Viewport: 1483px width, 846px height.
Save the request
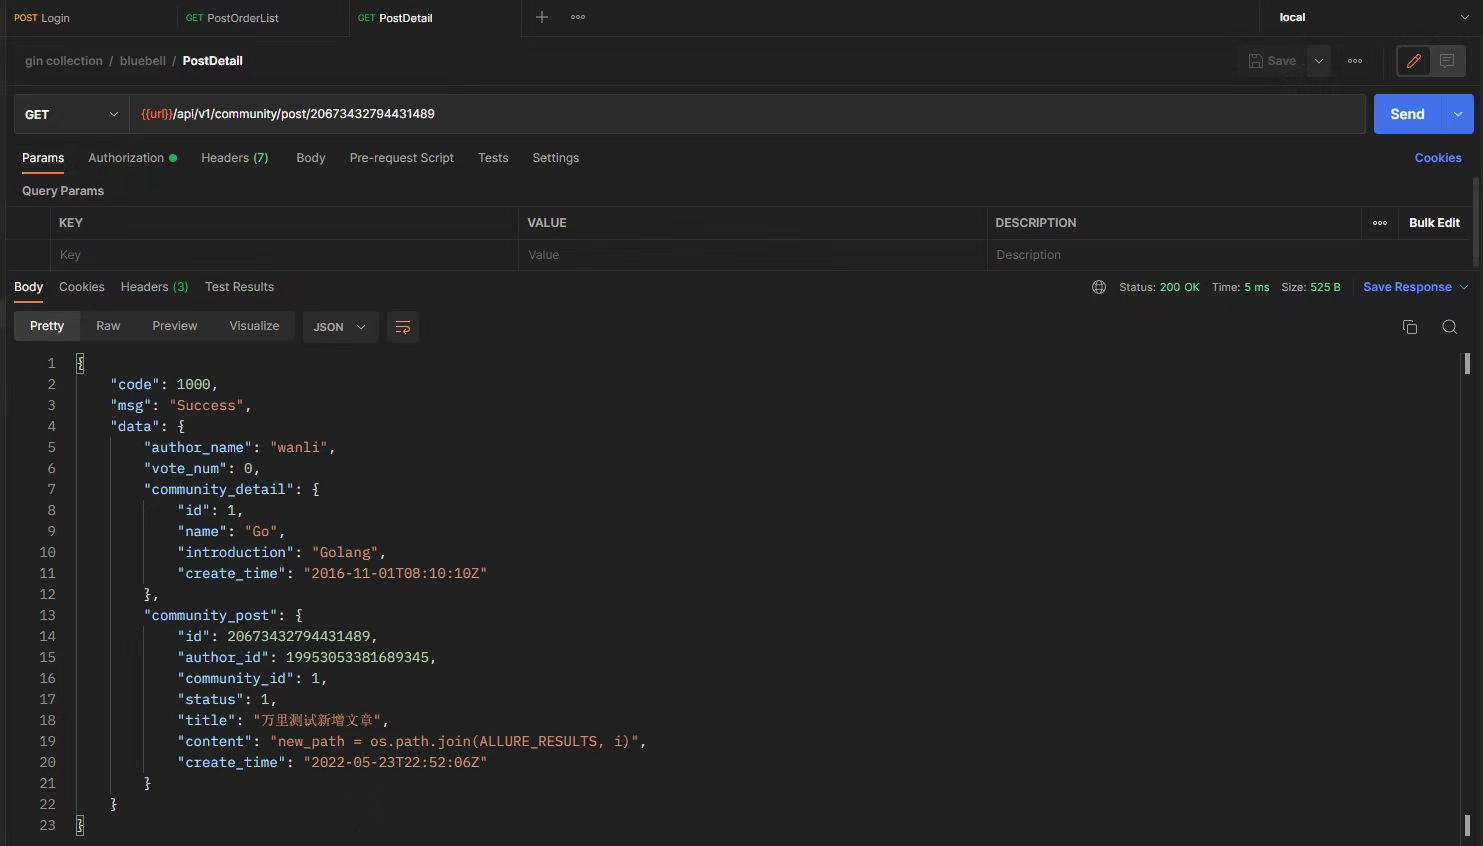1272,61
